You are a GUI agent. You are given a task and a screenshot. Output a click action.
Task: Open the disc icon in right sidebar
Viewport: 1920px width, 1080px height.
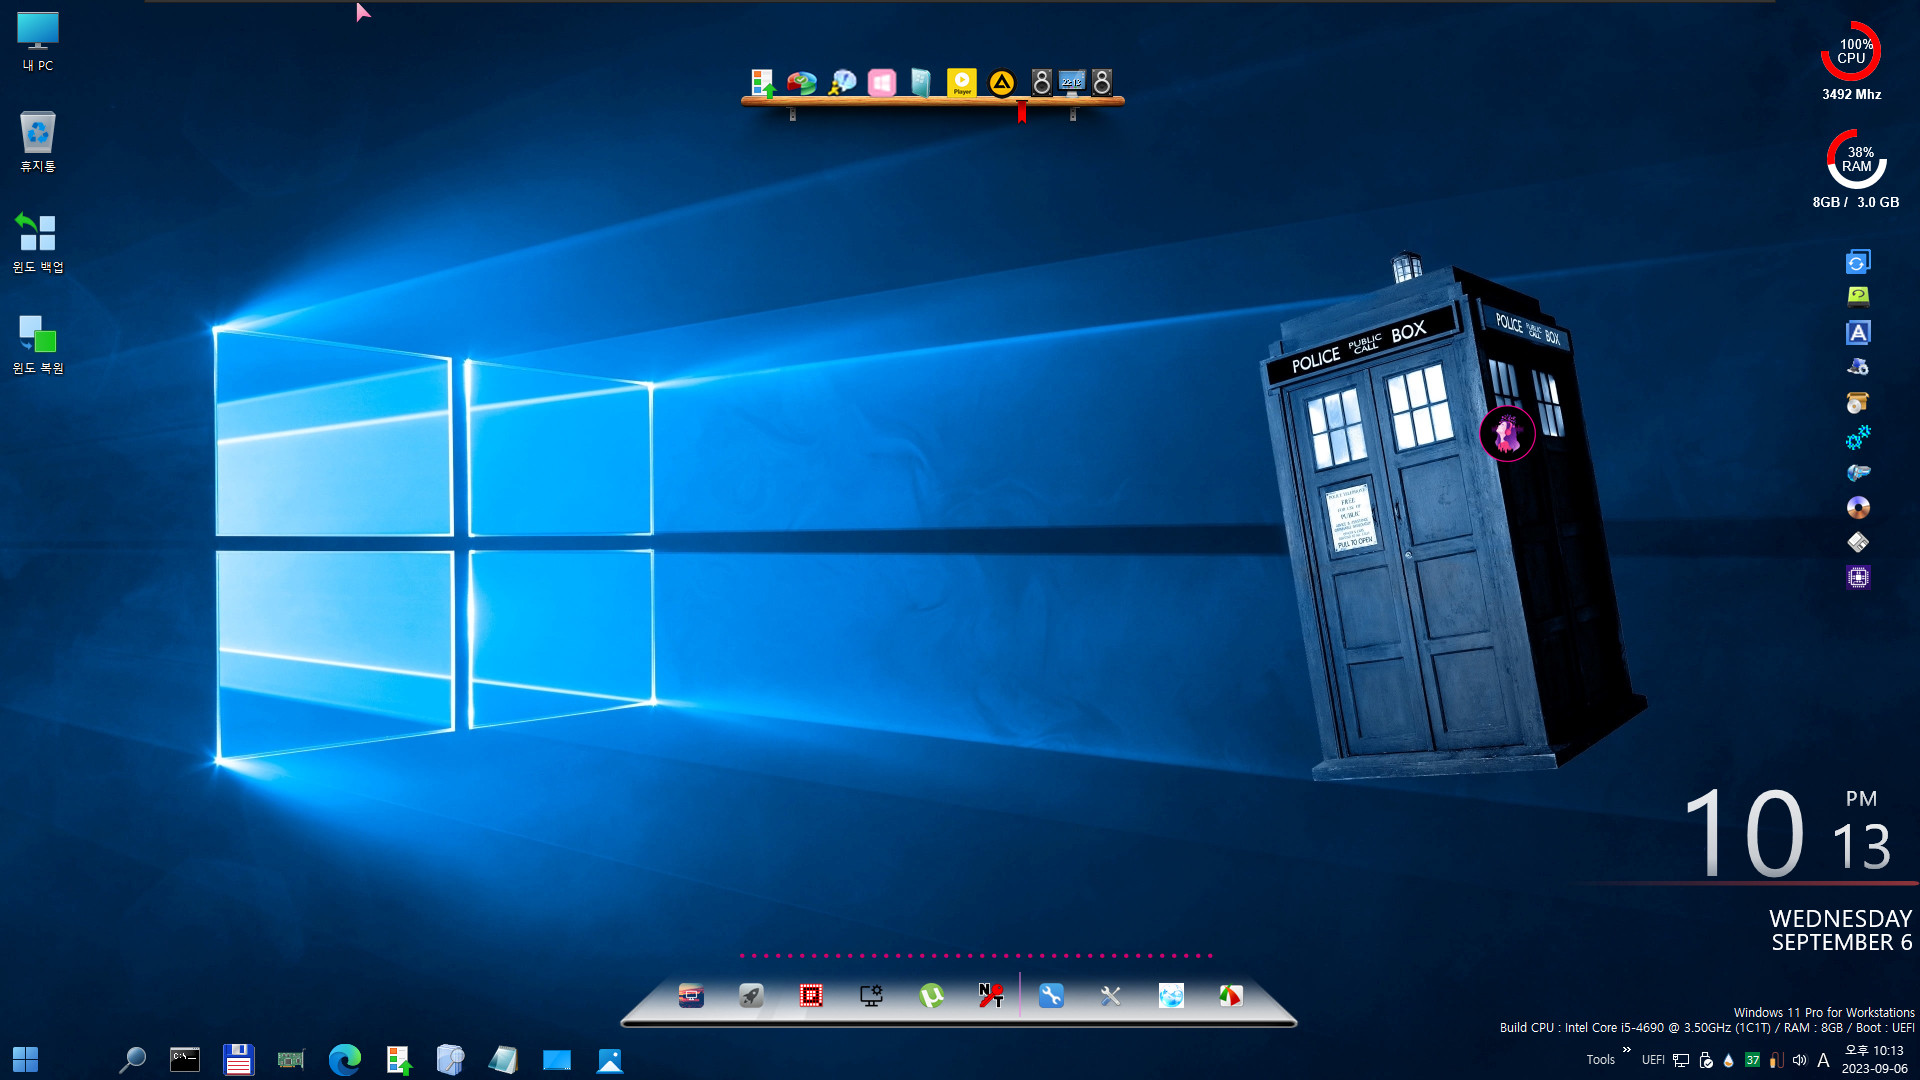(x=1858, y=508)
